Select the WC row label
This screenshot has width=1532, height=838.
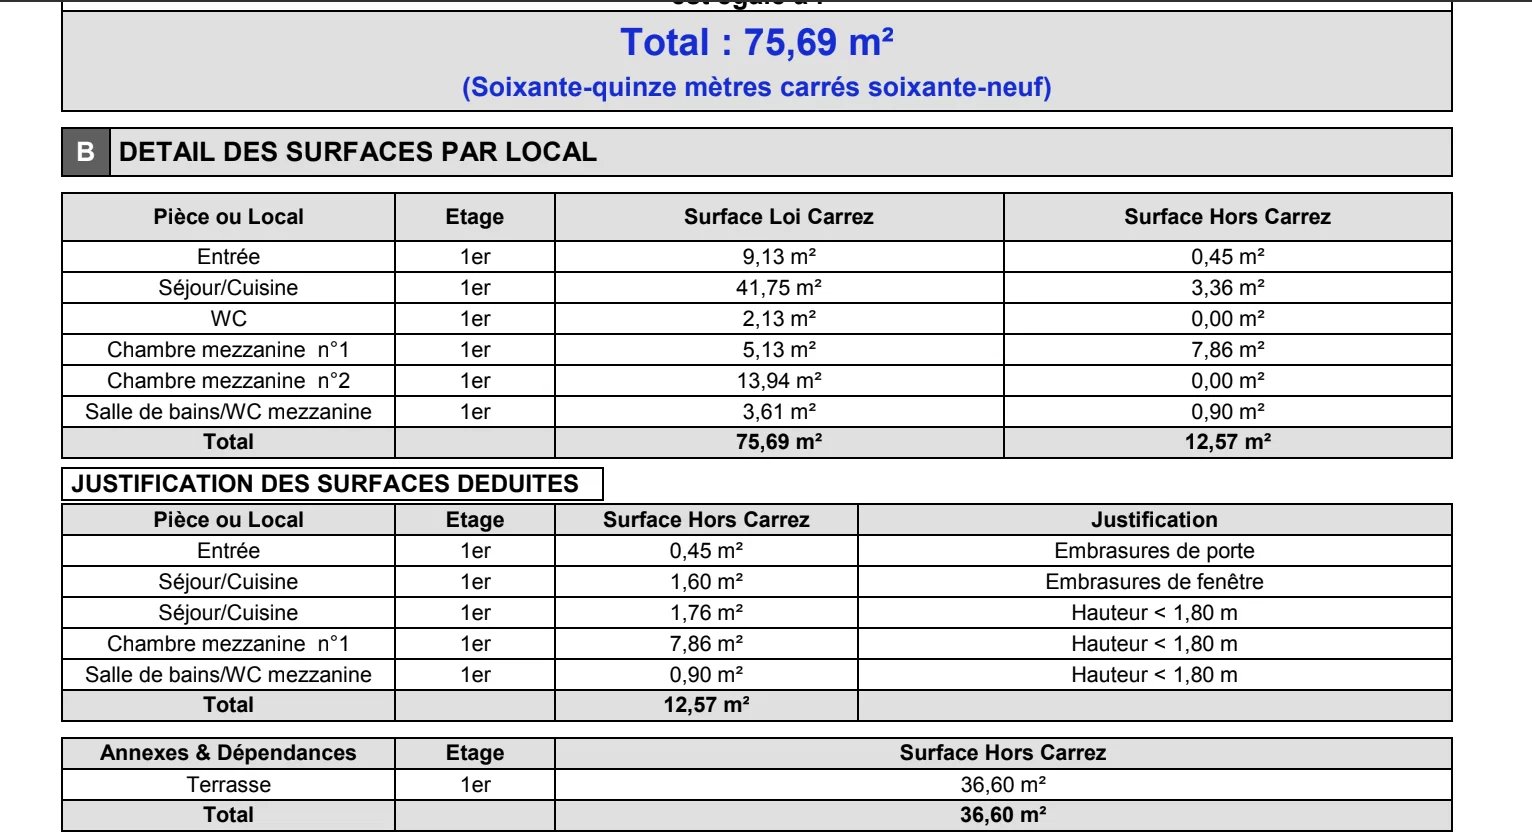point(228,319)
